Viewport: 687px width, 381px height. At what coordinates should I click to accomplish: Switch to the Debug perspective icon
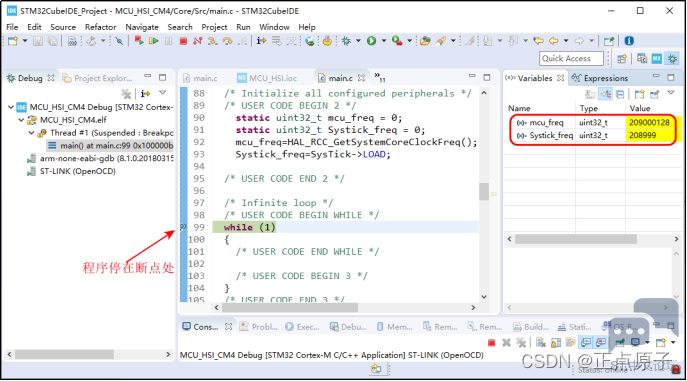click(672, 58)
